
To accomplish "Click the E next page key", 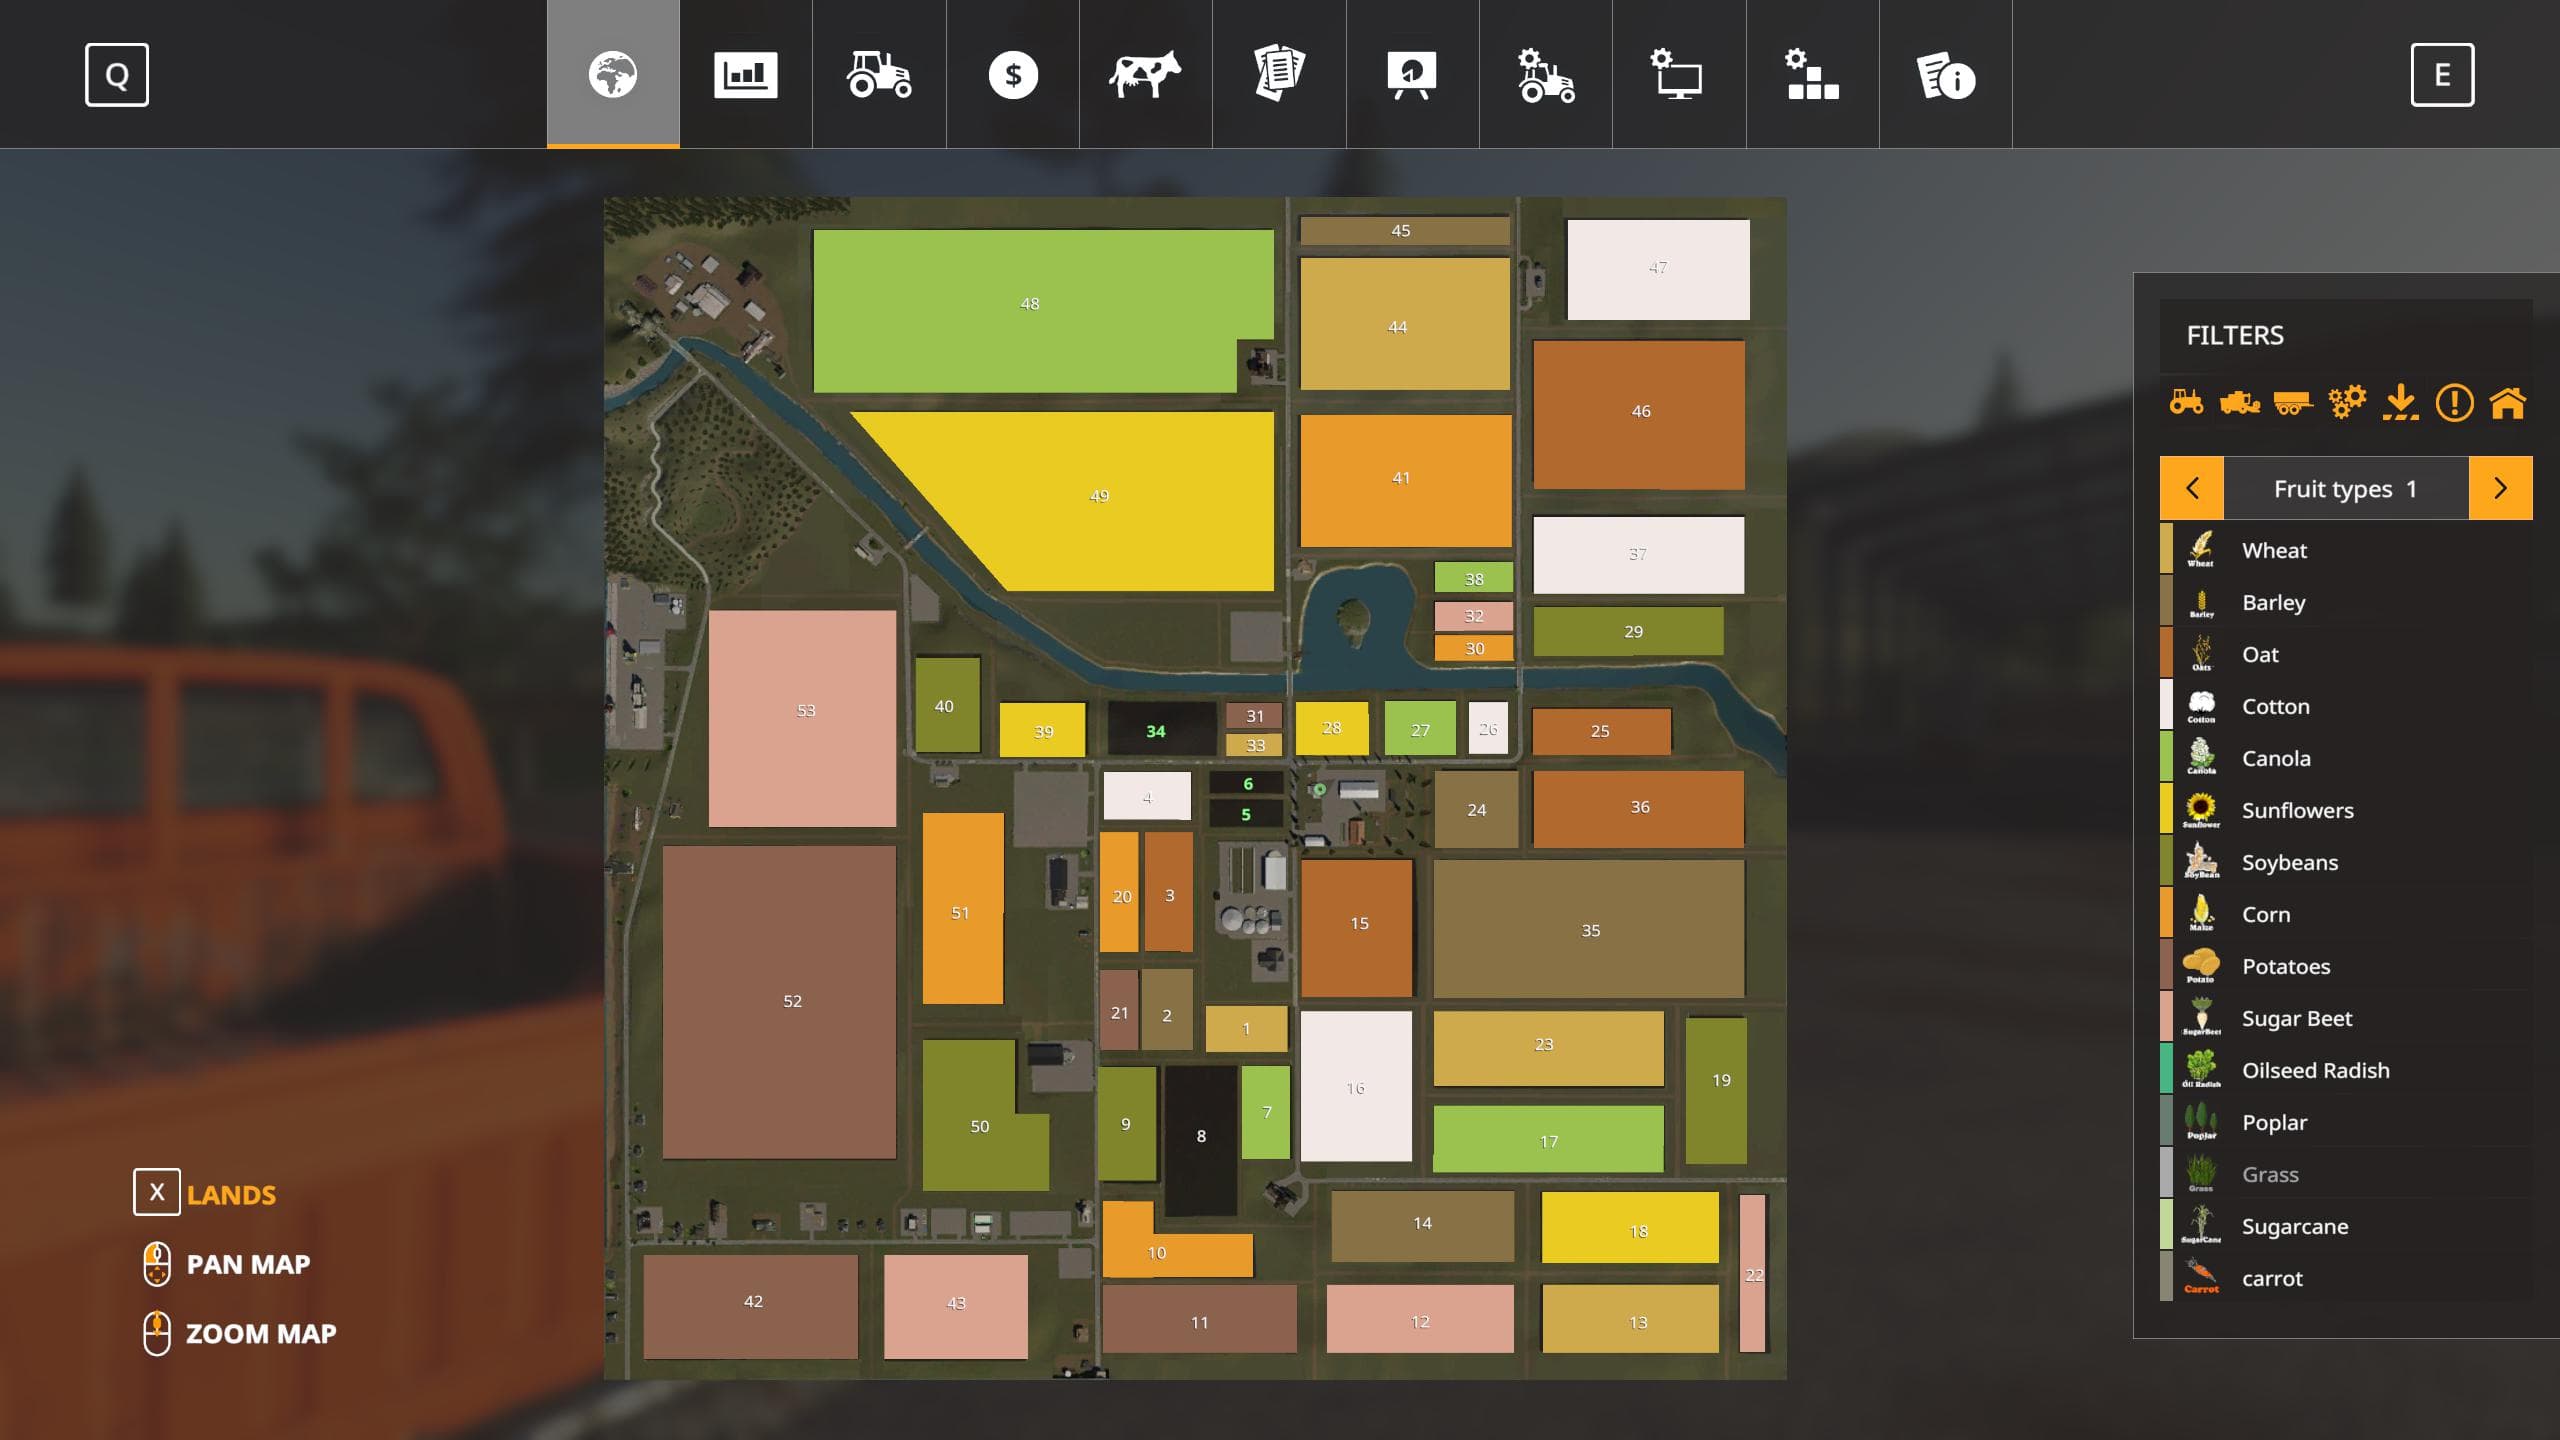I will click(2442, 75).
